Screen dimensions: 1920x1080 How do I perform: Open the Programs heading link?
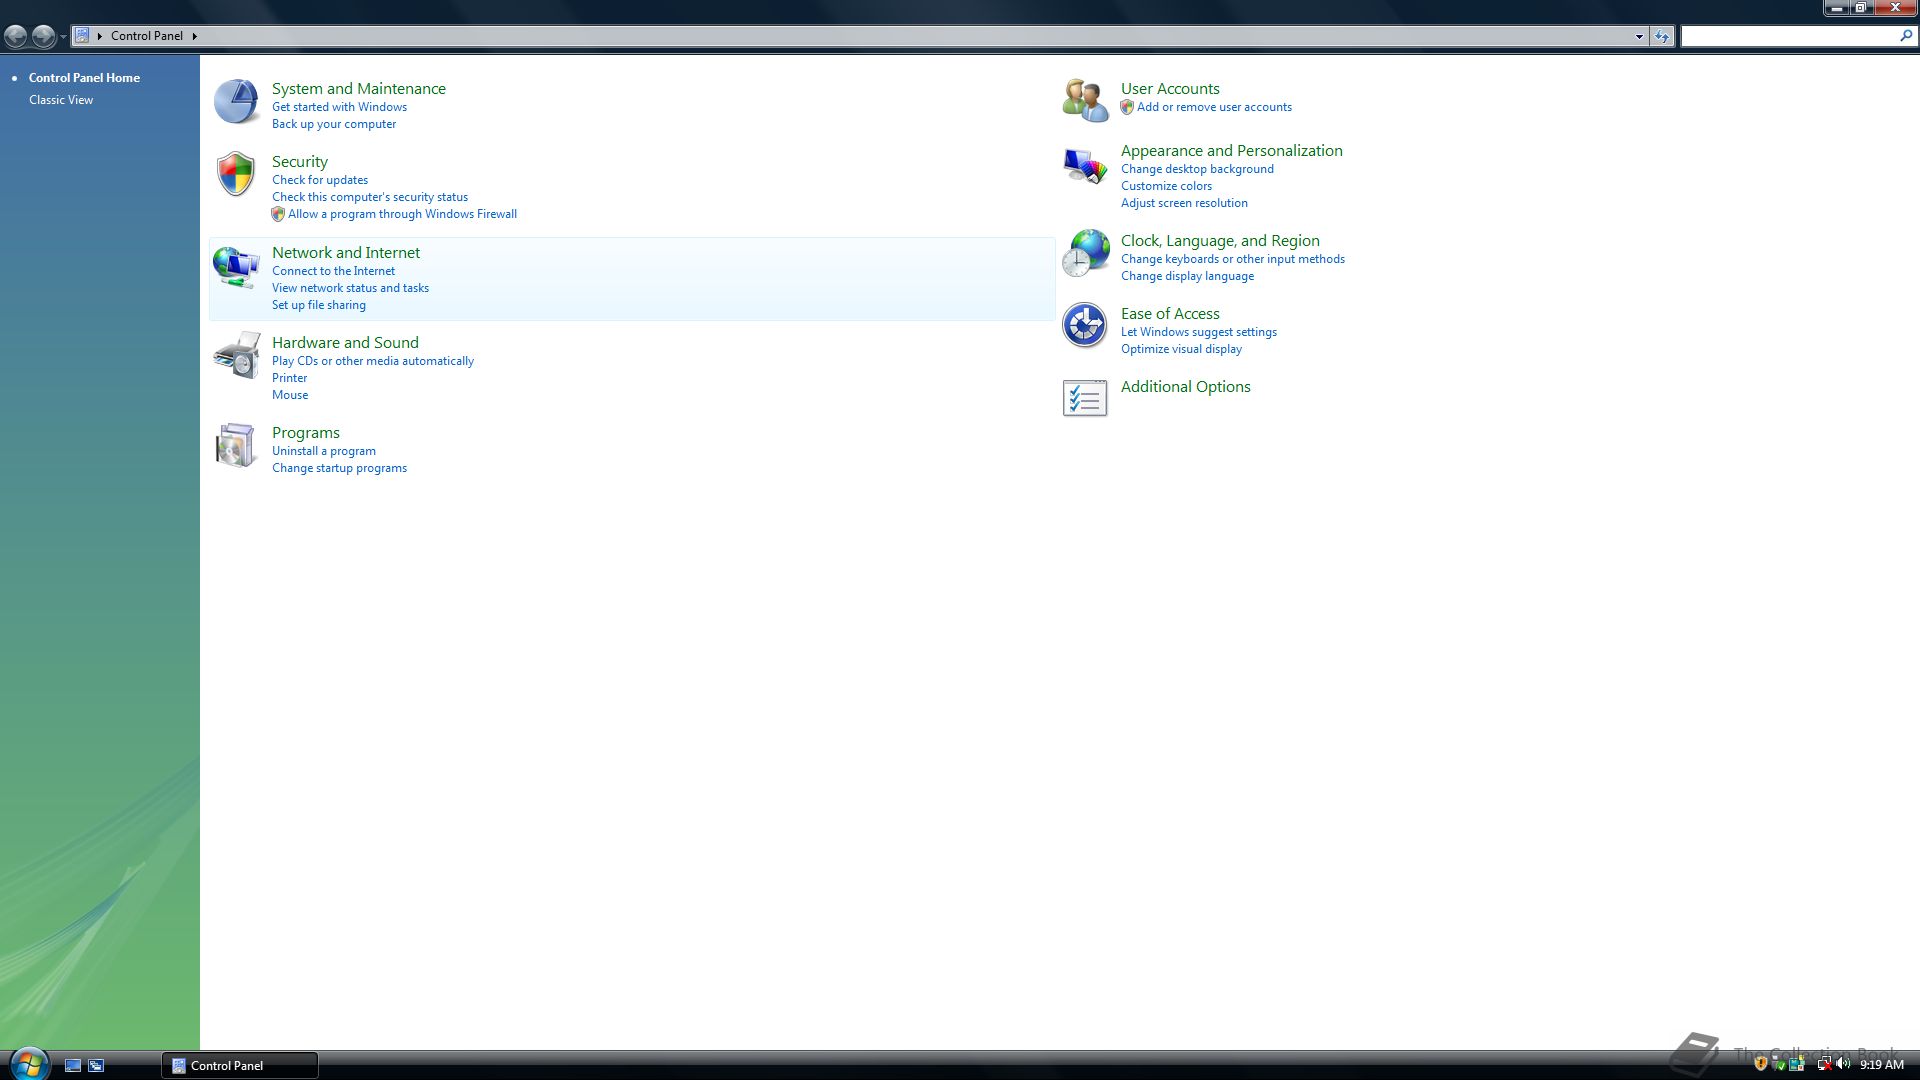click(x=306, y=433)
